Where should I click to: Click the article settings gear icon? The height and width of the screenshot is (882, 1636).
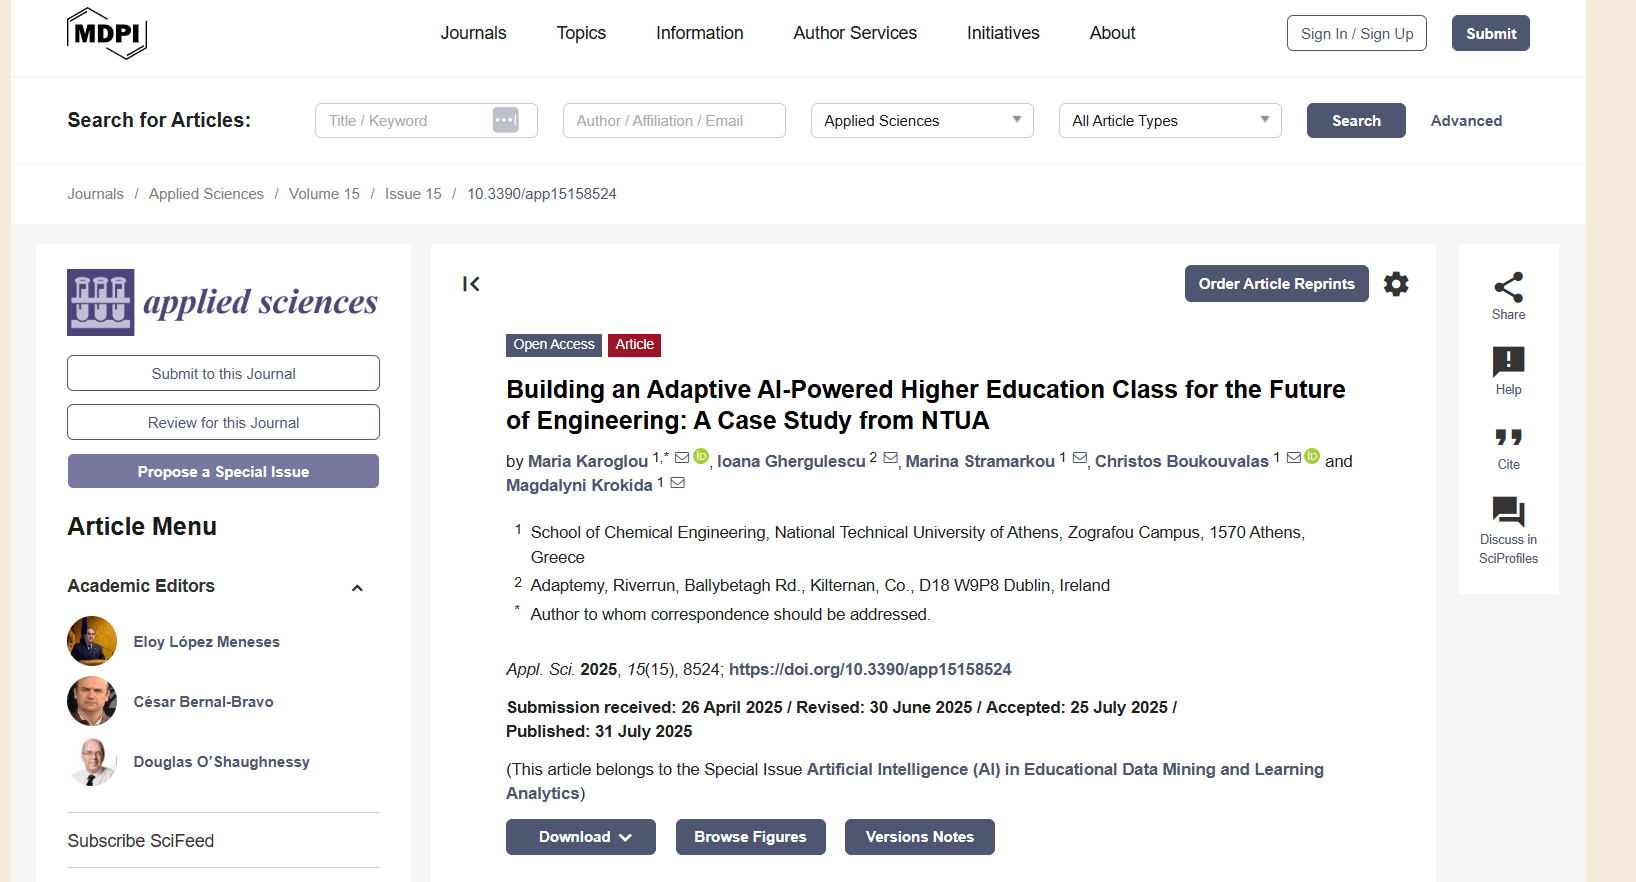(1396, 284)
